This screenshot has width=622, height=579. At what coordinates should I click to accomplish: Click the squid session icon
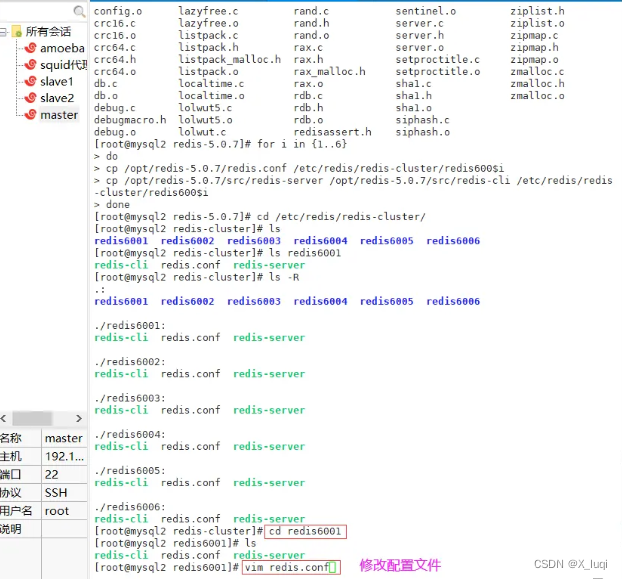click(31, 65)
